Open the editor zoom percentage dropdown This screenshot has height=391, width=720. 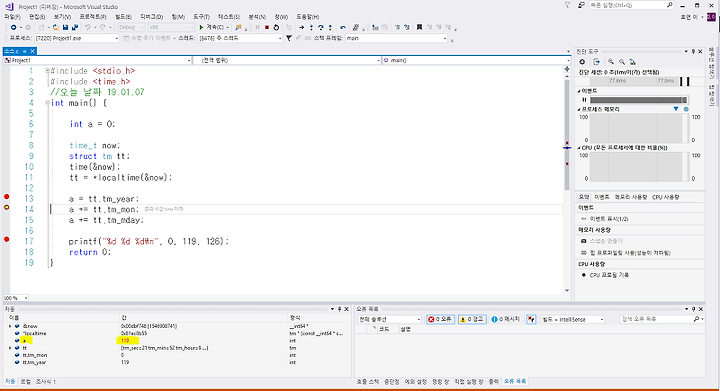click(16, 298)
